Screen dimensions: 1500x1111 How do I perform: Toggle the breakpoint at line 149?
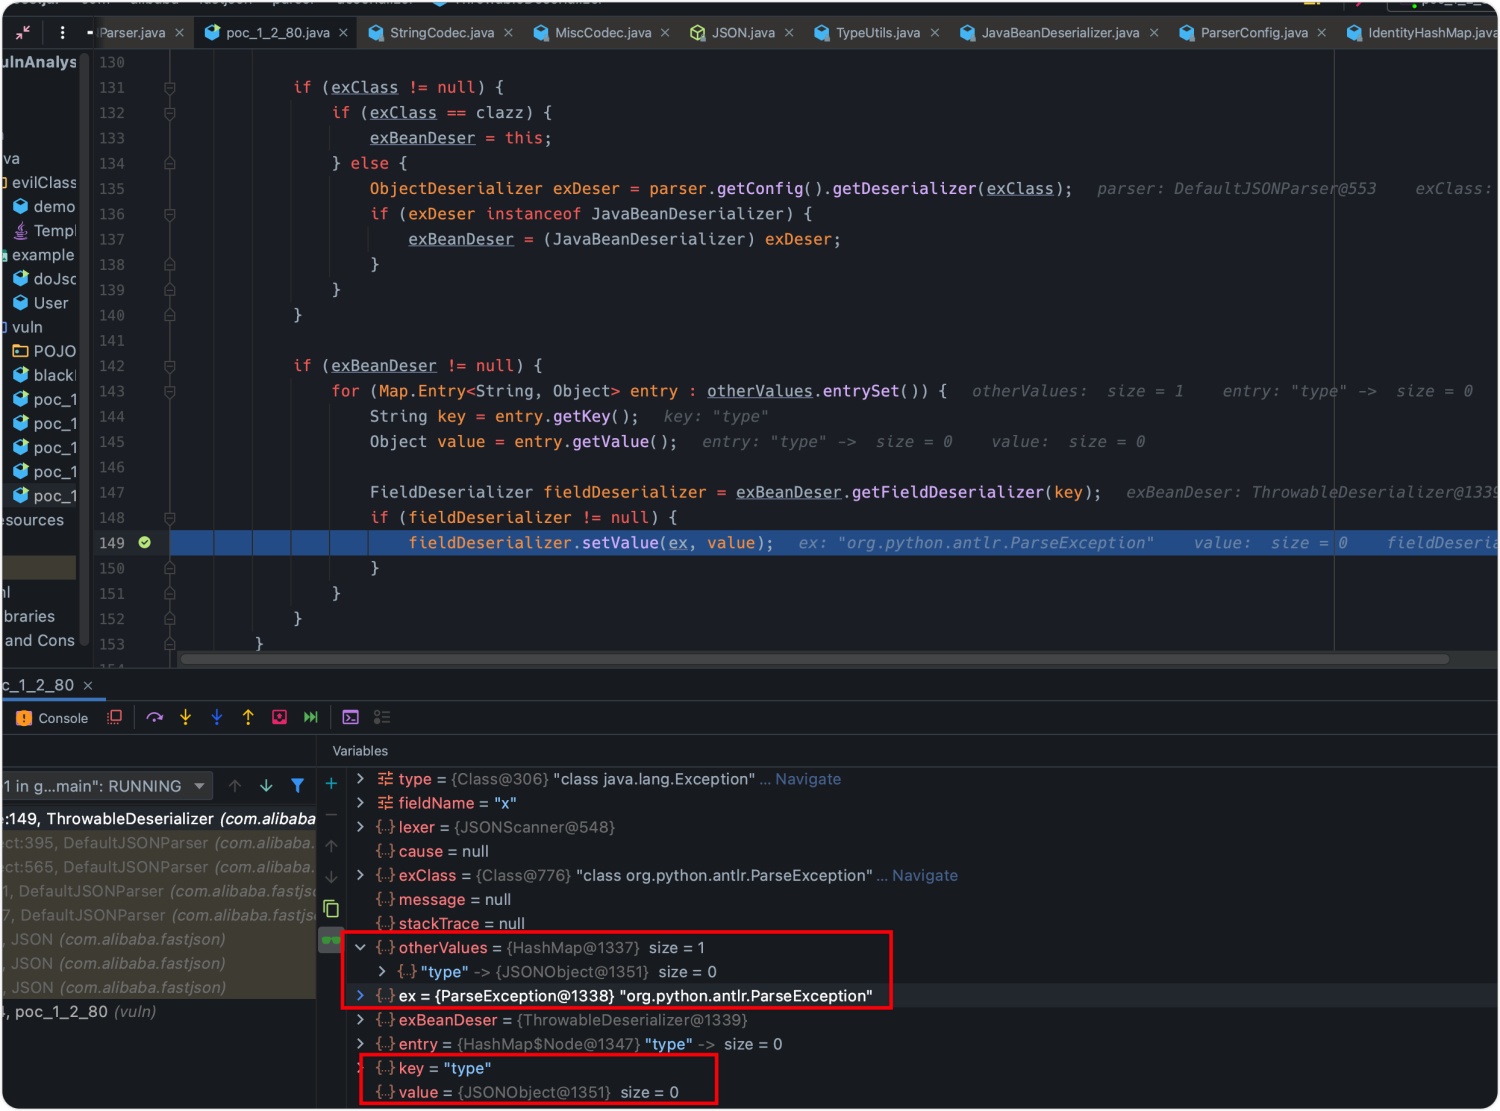(x=145, y=543)
